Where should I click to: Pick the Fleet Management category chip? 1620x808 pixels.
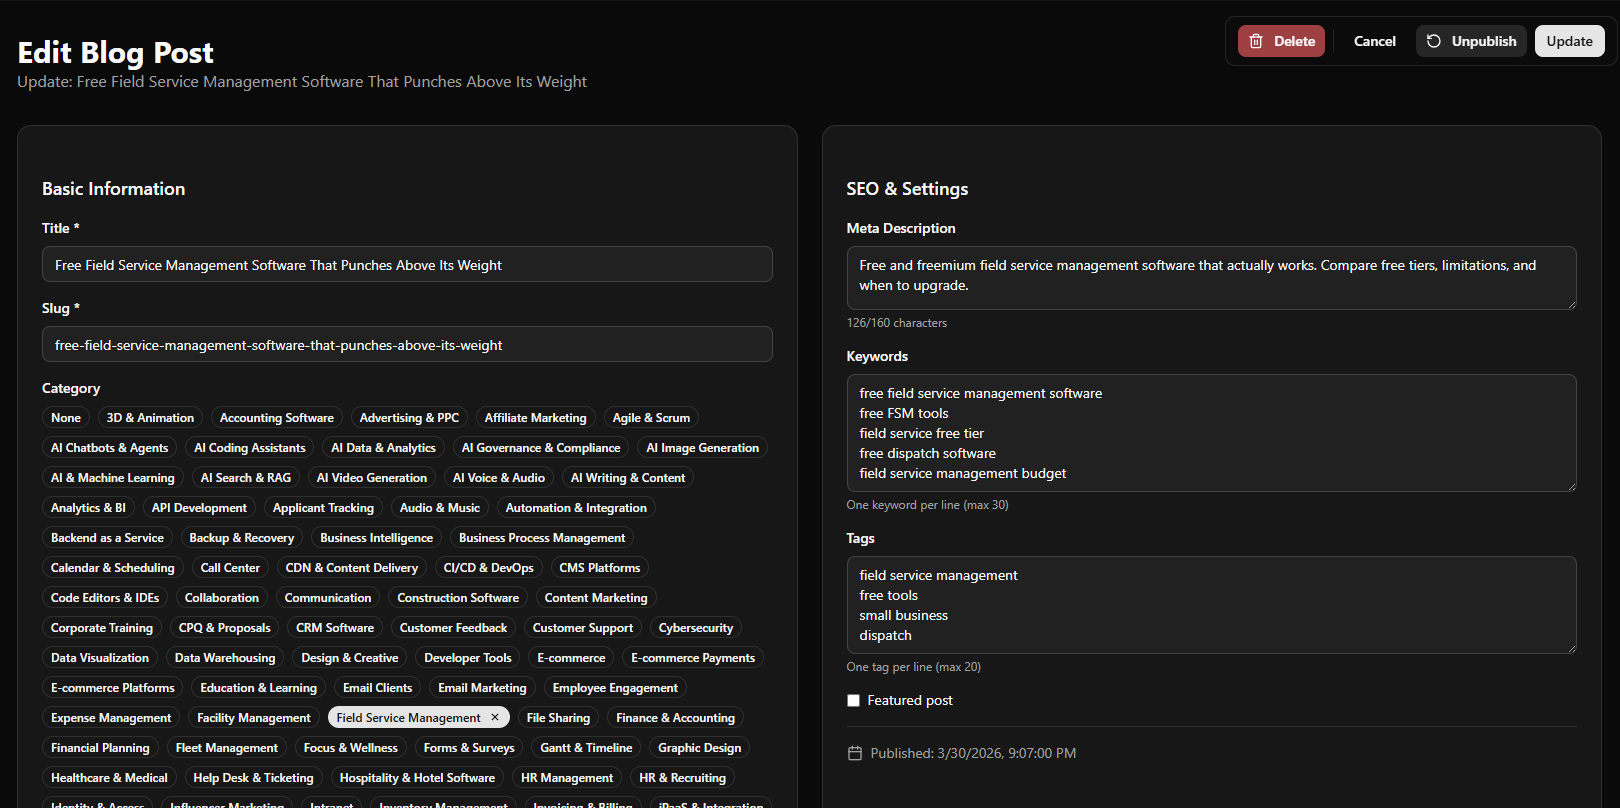click(226, 748)
